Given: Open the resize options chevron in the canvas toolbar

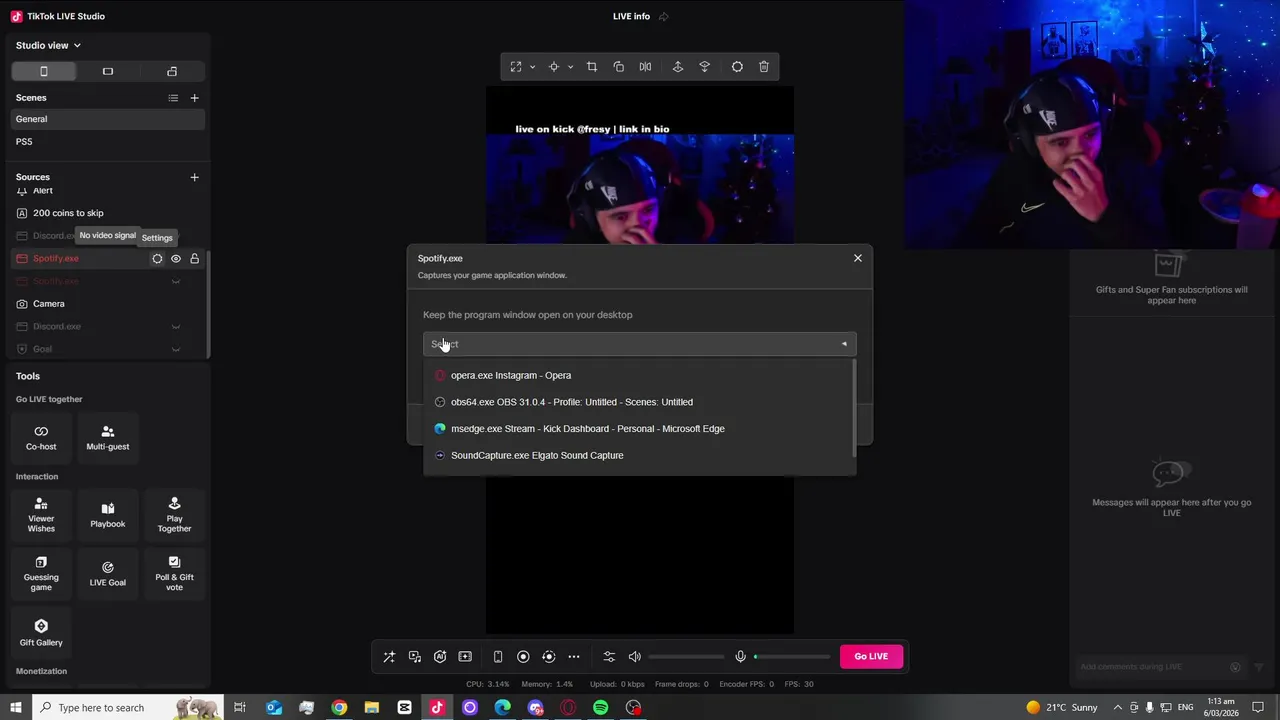Looking at the screenshot, I should pos(532,67).
